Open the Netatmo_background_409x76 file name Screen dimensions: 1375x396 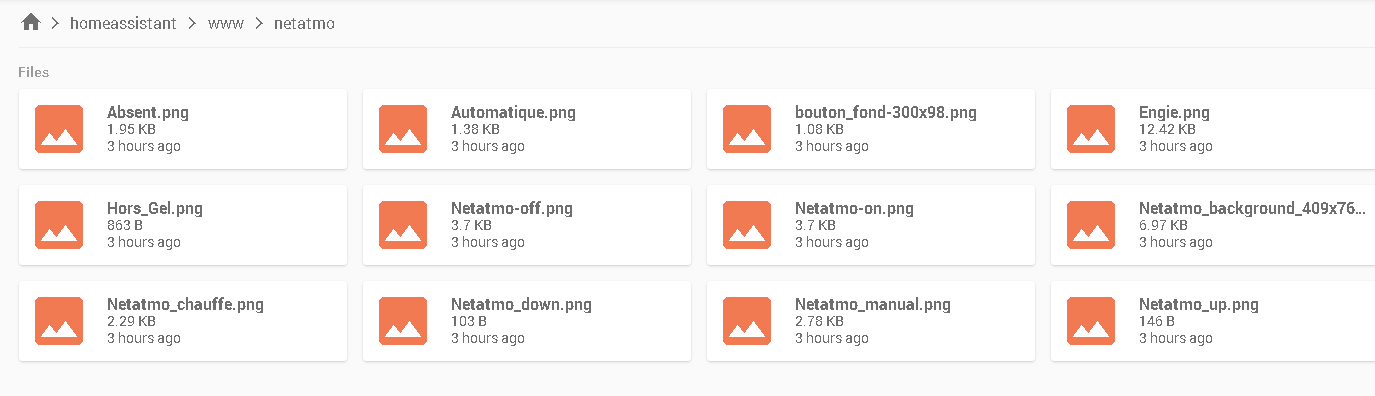1252,209
